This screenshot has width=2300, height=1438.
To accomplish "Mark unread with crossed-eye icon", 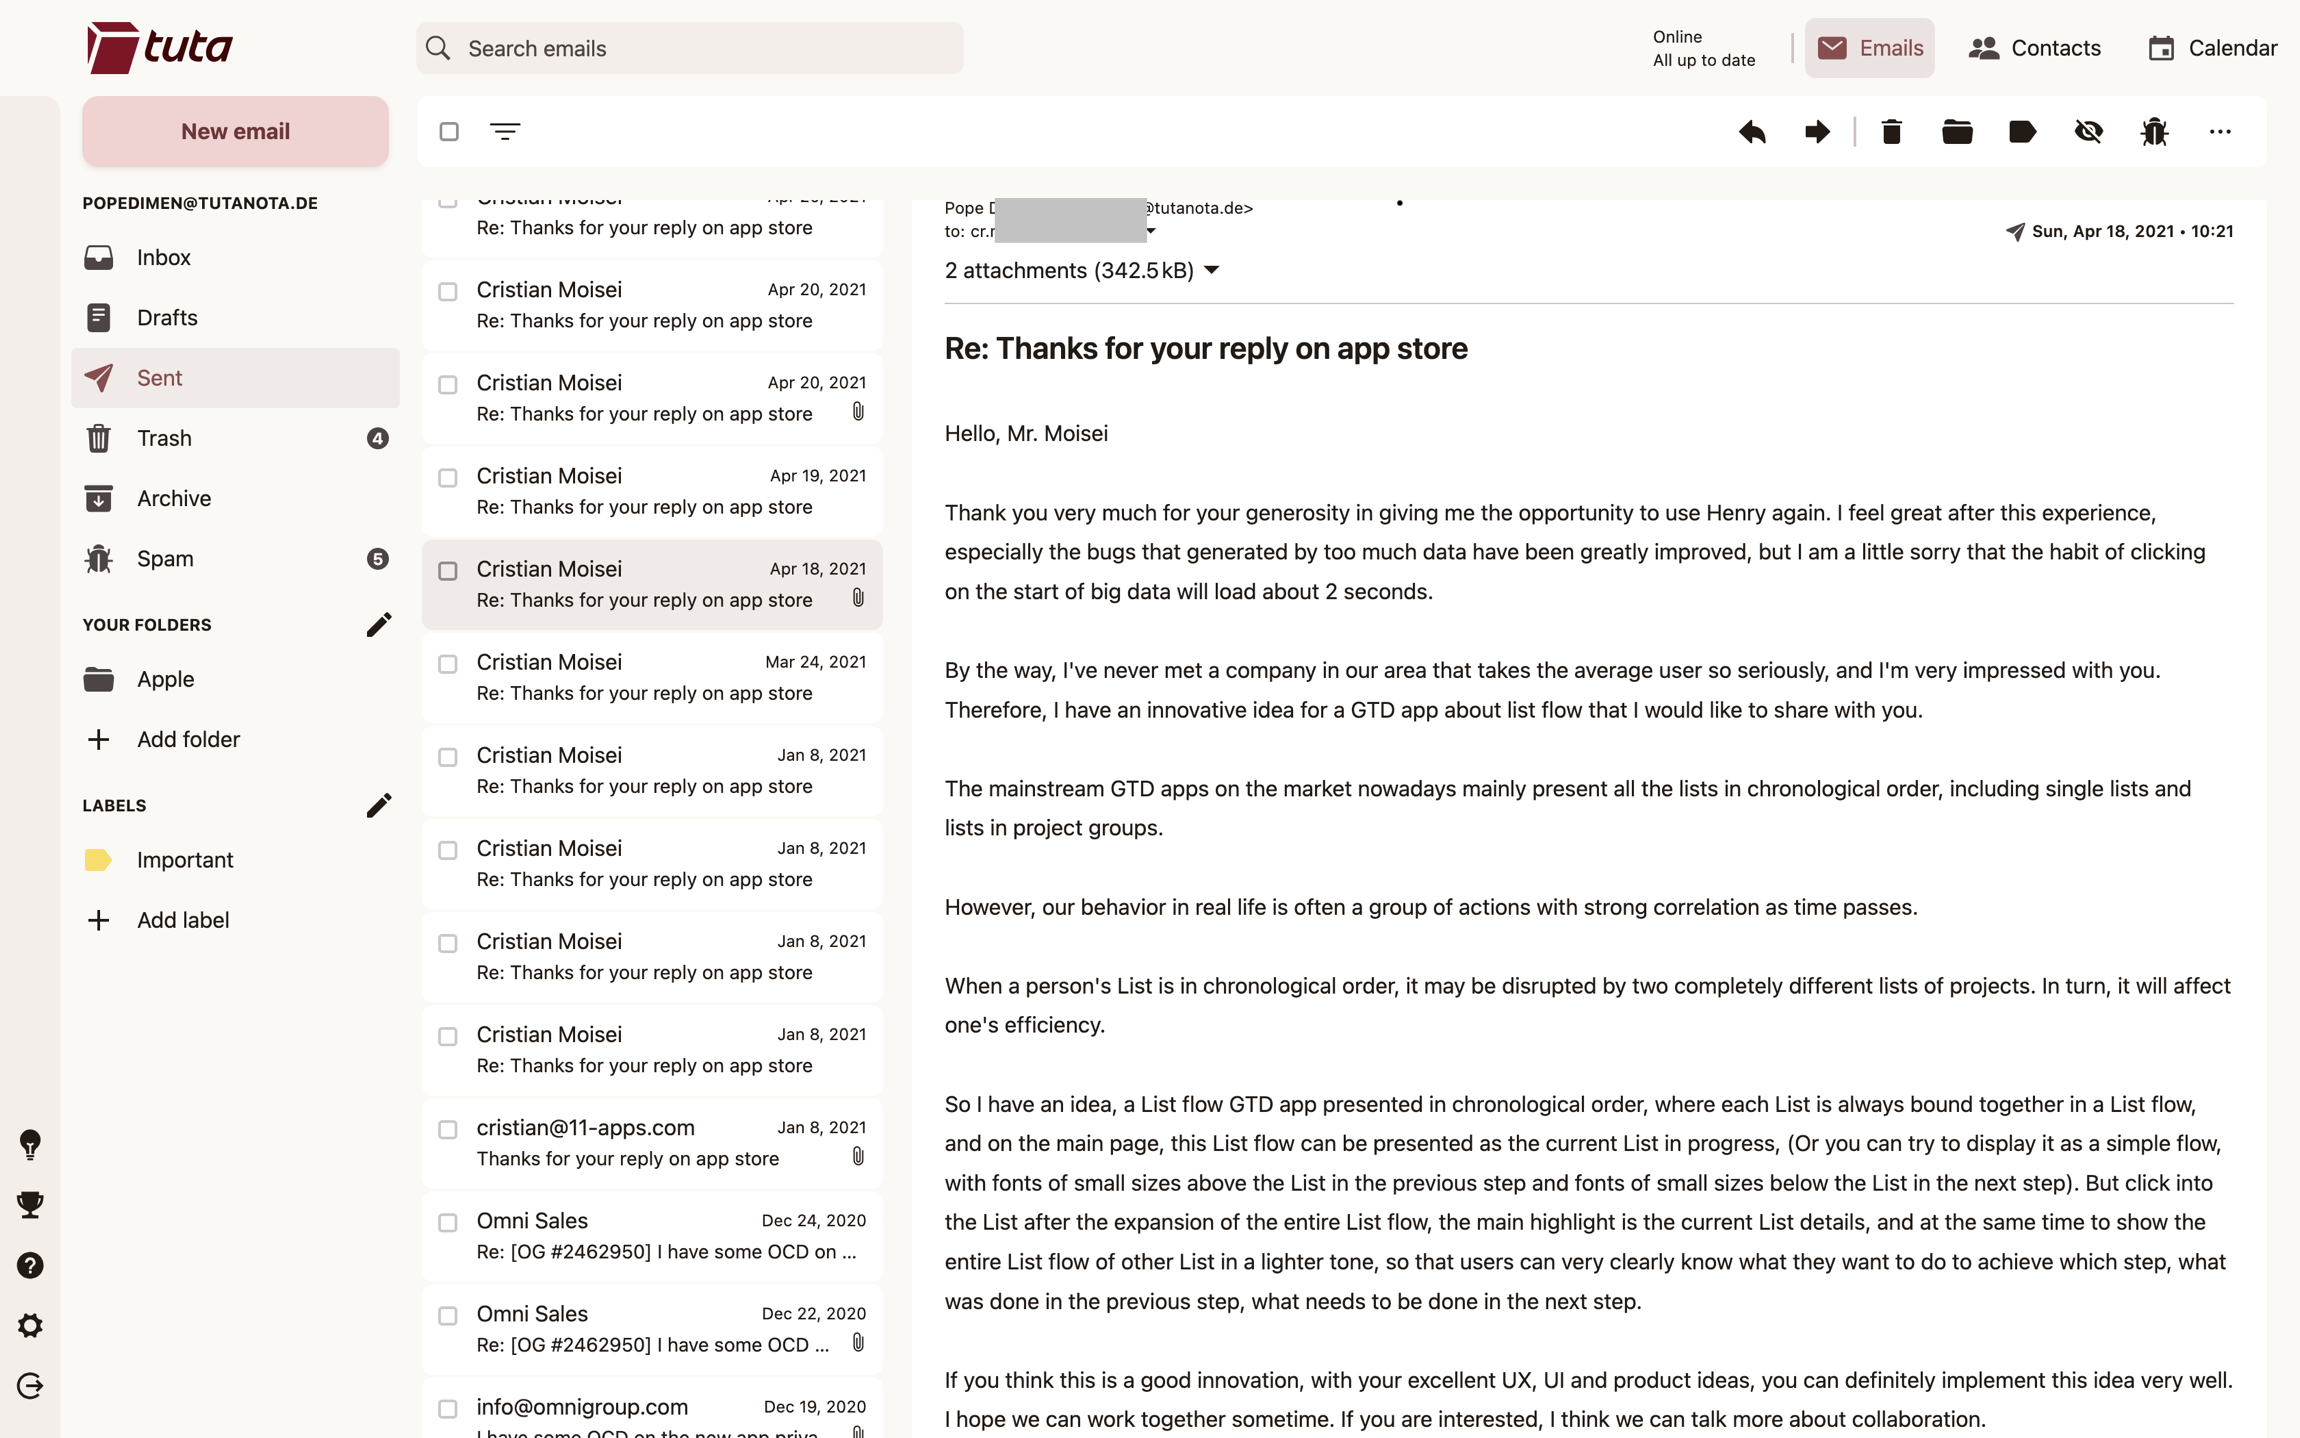I will (x=2088, y=132).
